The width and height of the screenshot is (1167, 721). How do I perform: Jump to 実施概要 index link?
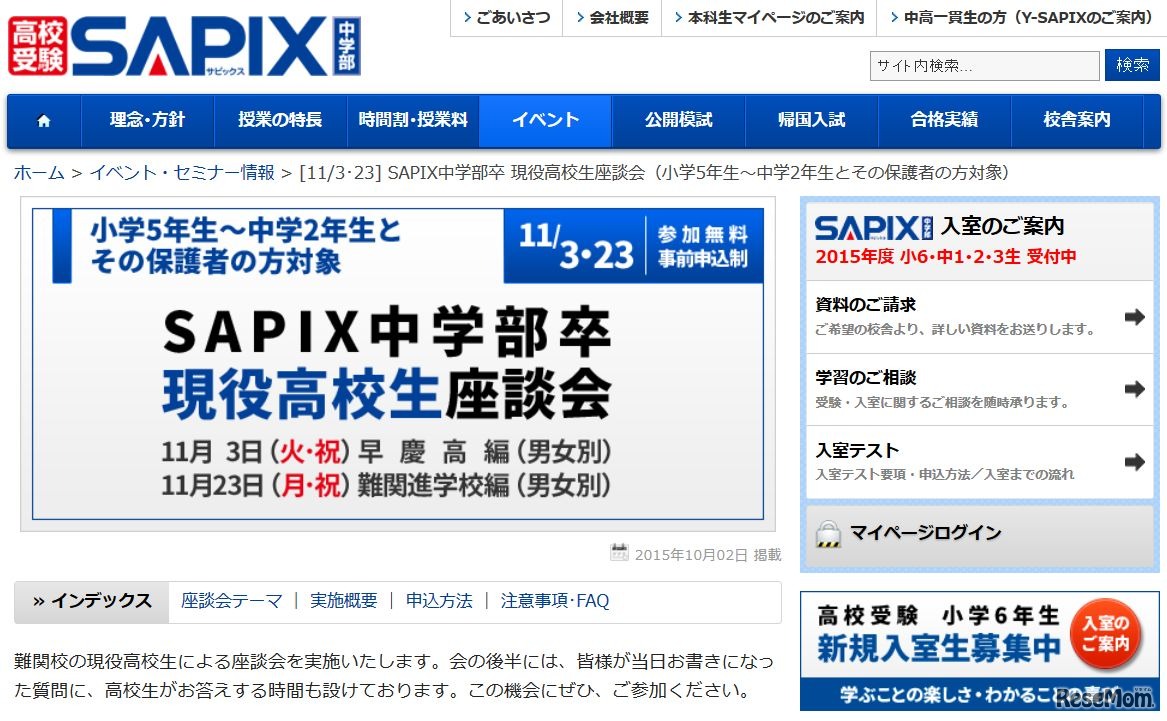point(344,601)
